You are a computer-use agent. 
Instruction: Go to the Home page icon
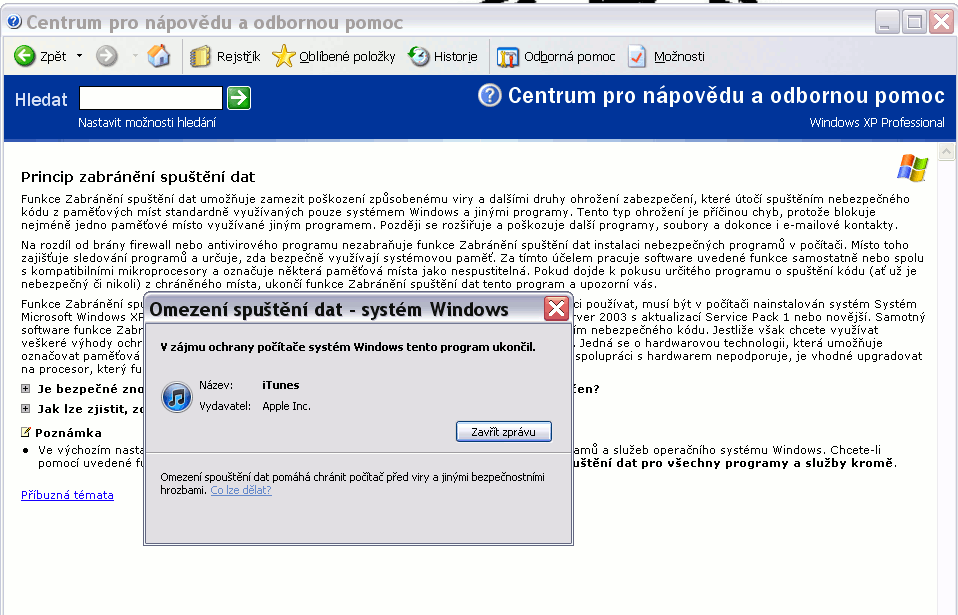click(159, 56)
